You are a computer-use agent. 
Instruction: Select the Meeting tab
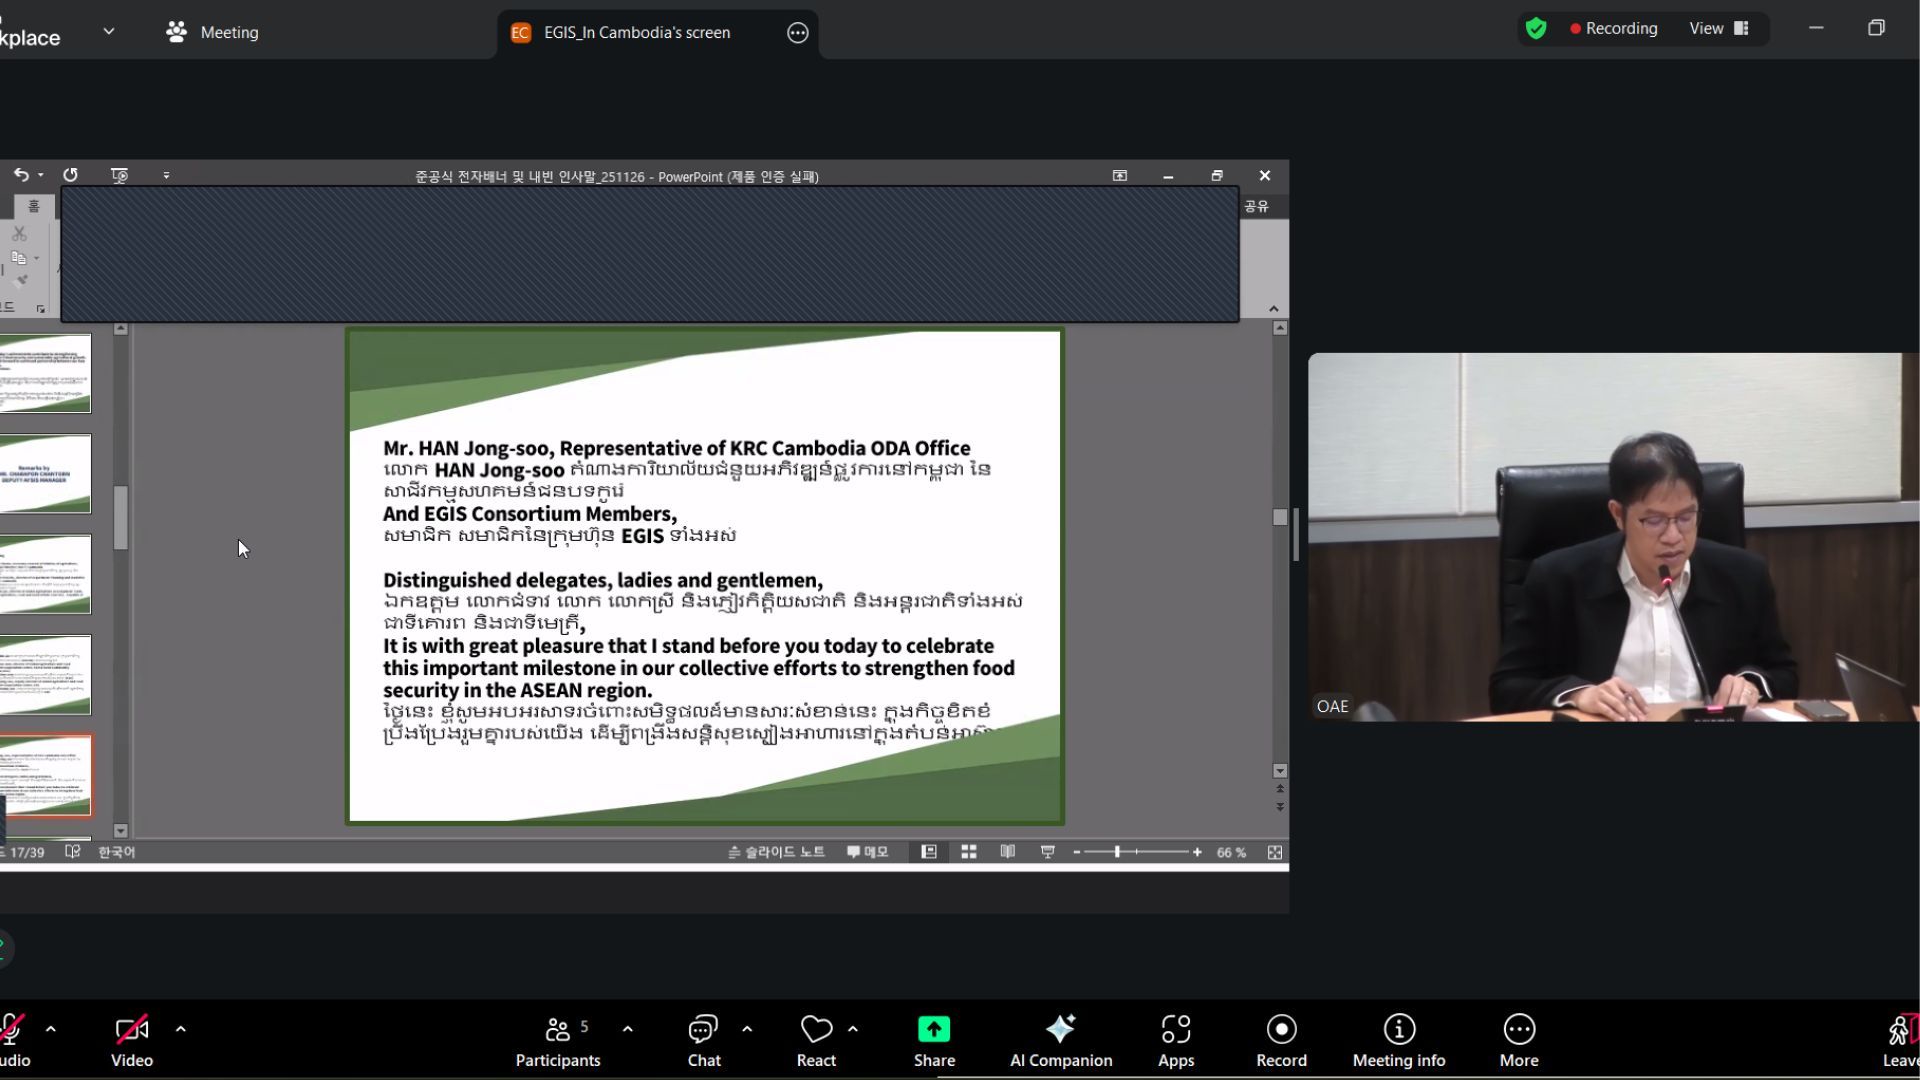(212, 32)
